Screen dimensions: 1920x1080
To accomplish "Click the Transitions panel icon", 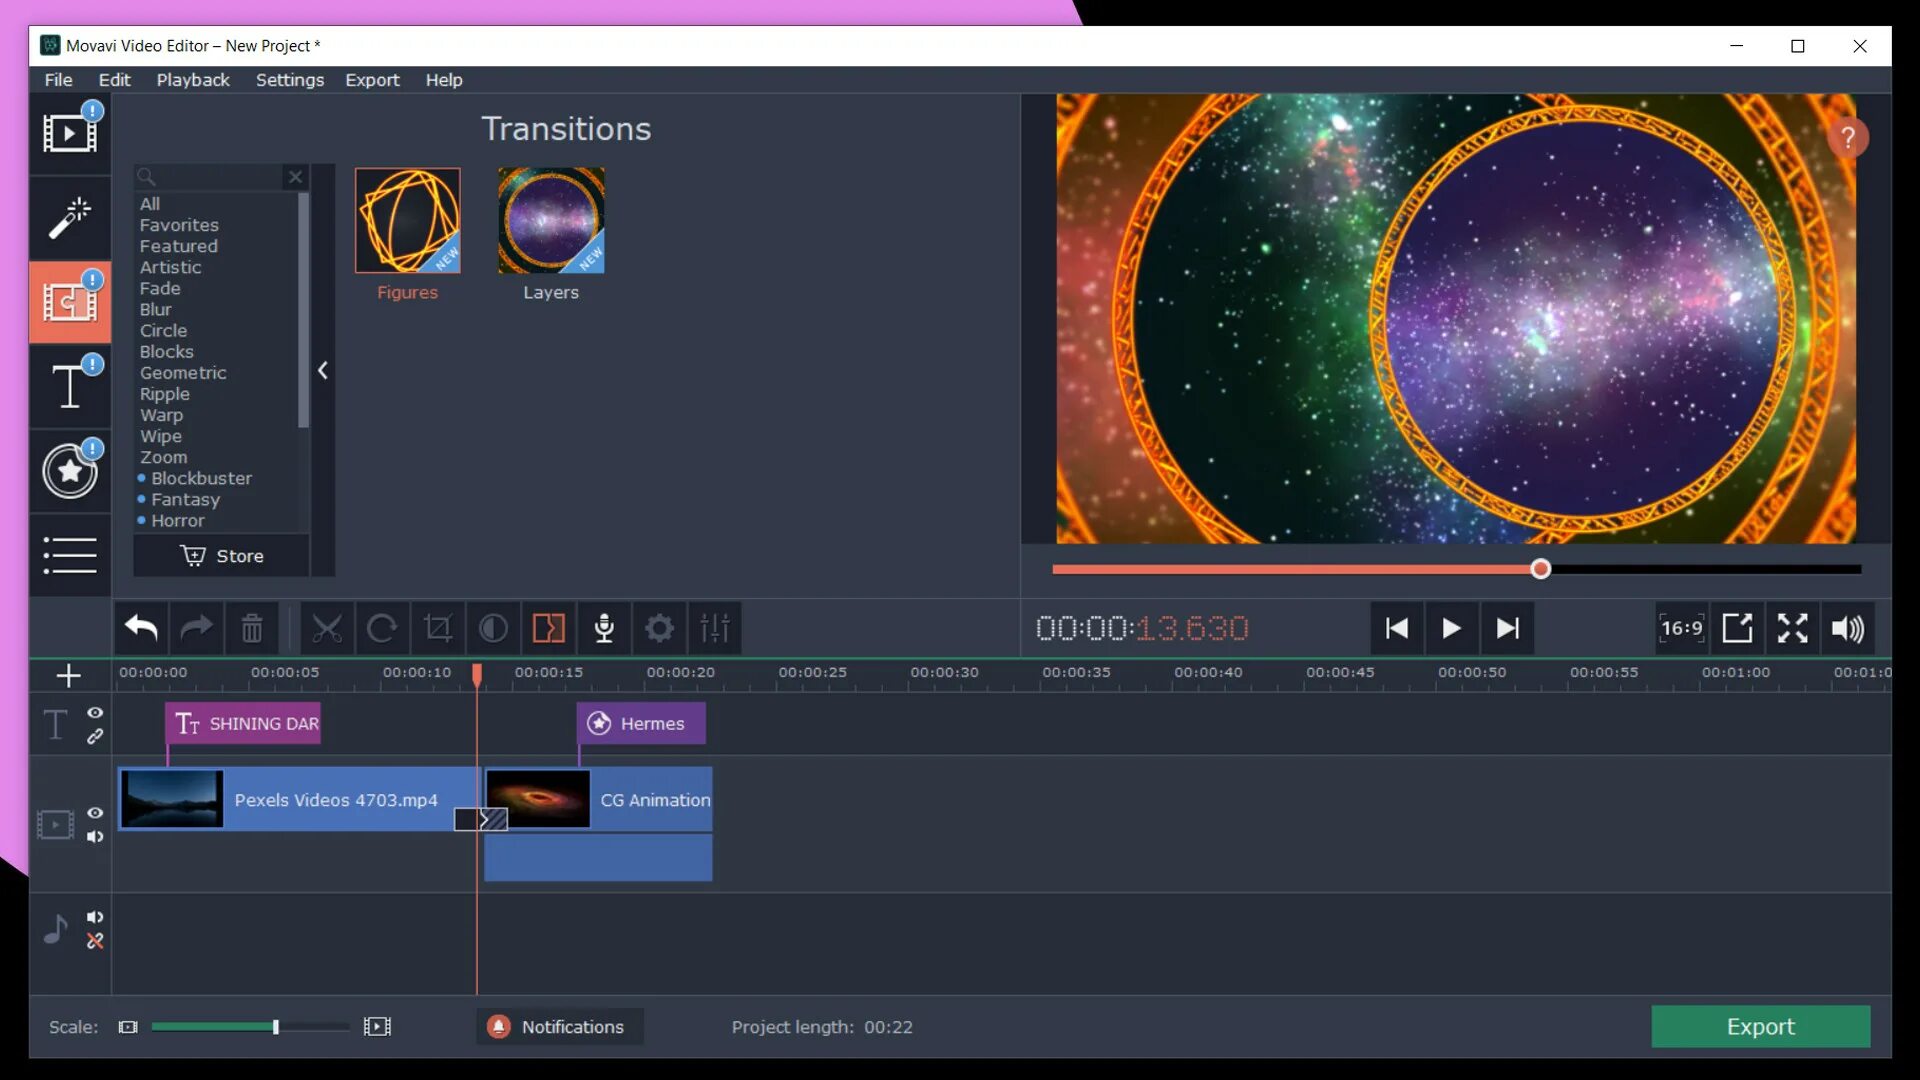I will tap(70, 301).
